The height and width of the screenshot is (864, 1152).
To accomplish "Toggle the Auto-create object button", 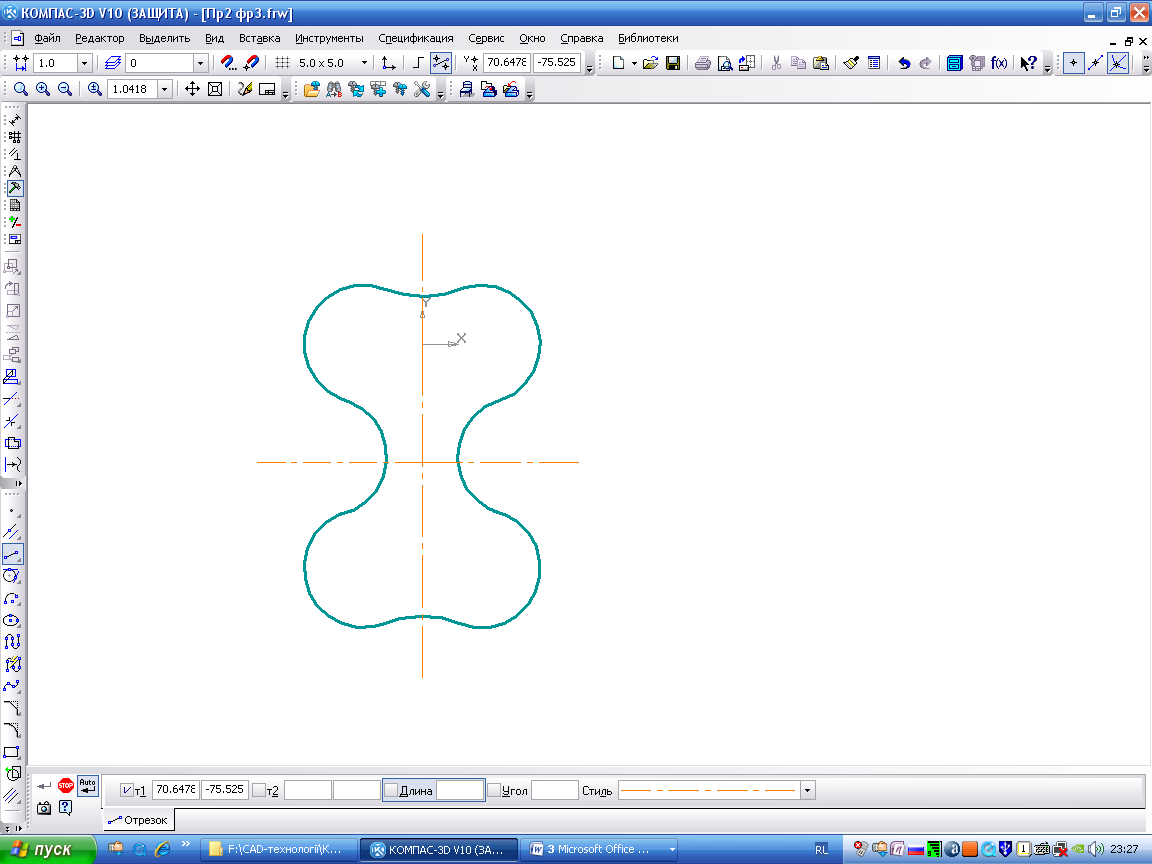I will click(x=88, y=785).
